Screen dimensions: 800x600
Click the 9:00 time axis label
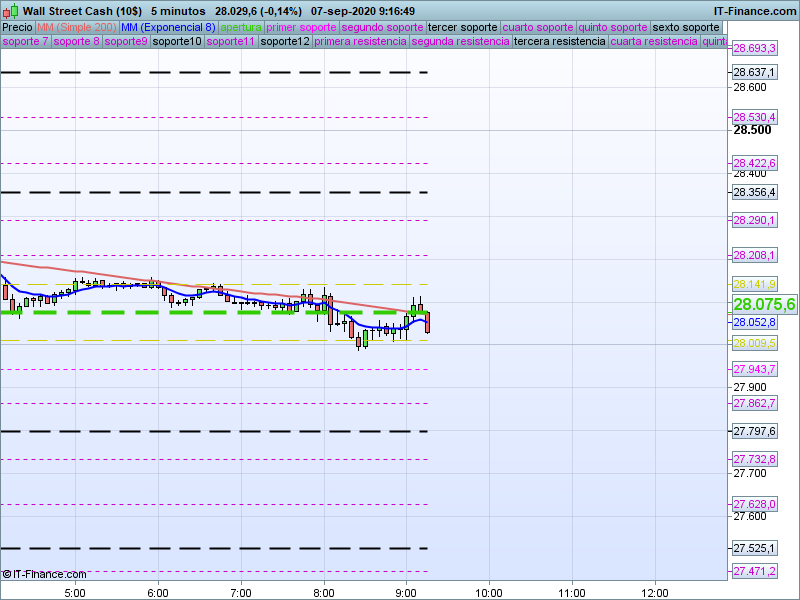[406, 593]
